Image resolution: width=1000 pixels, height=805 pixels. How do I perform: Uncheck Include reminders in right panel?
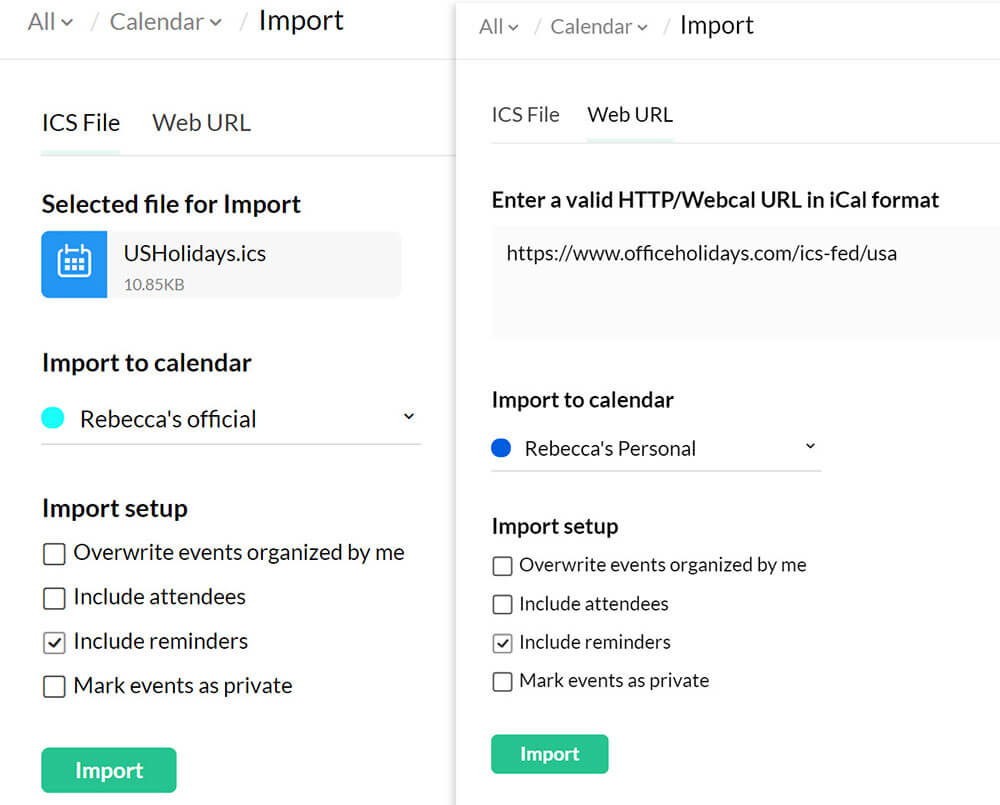(x=502, y=643)
